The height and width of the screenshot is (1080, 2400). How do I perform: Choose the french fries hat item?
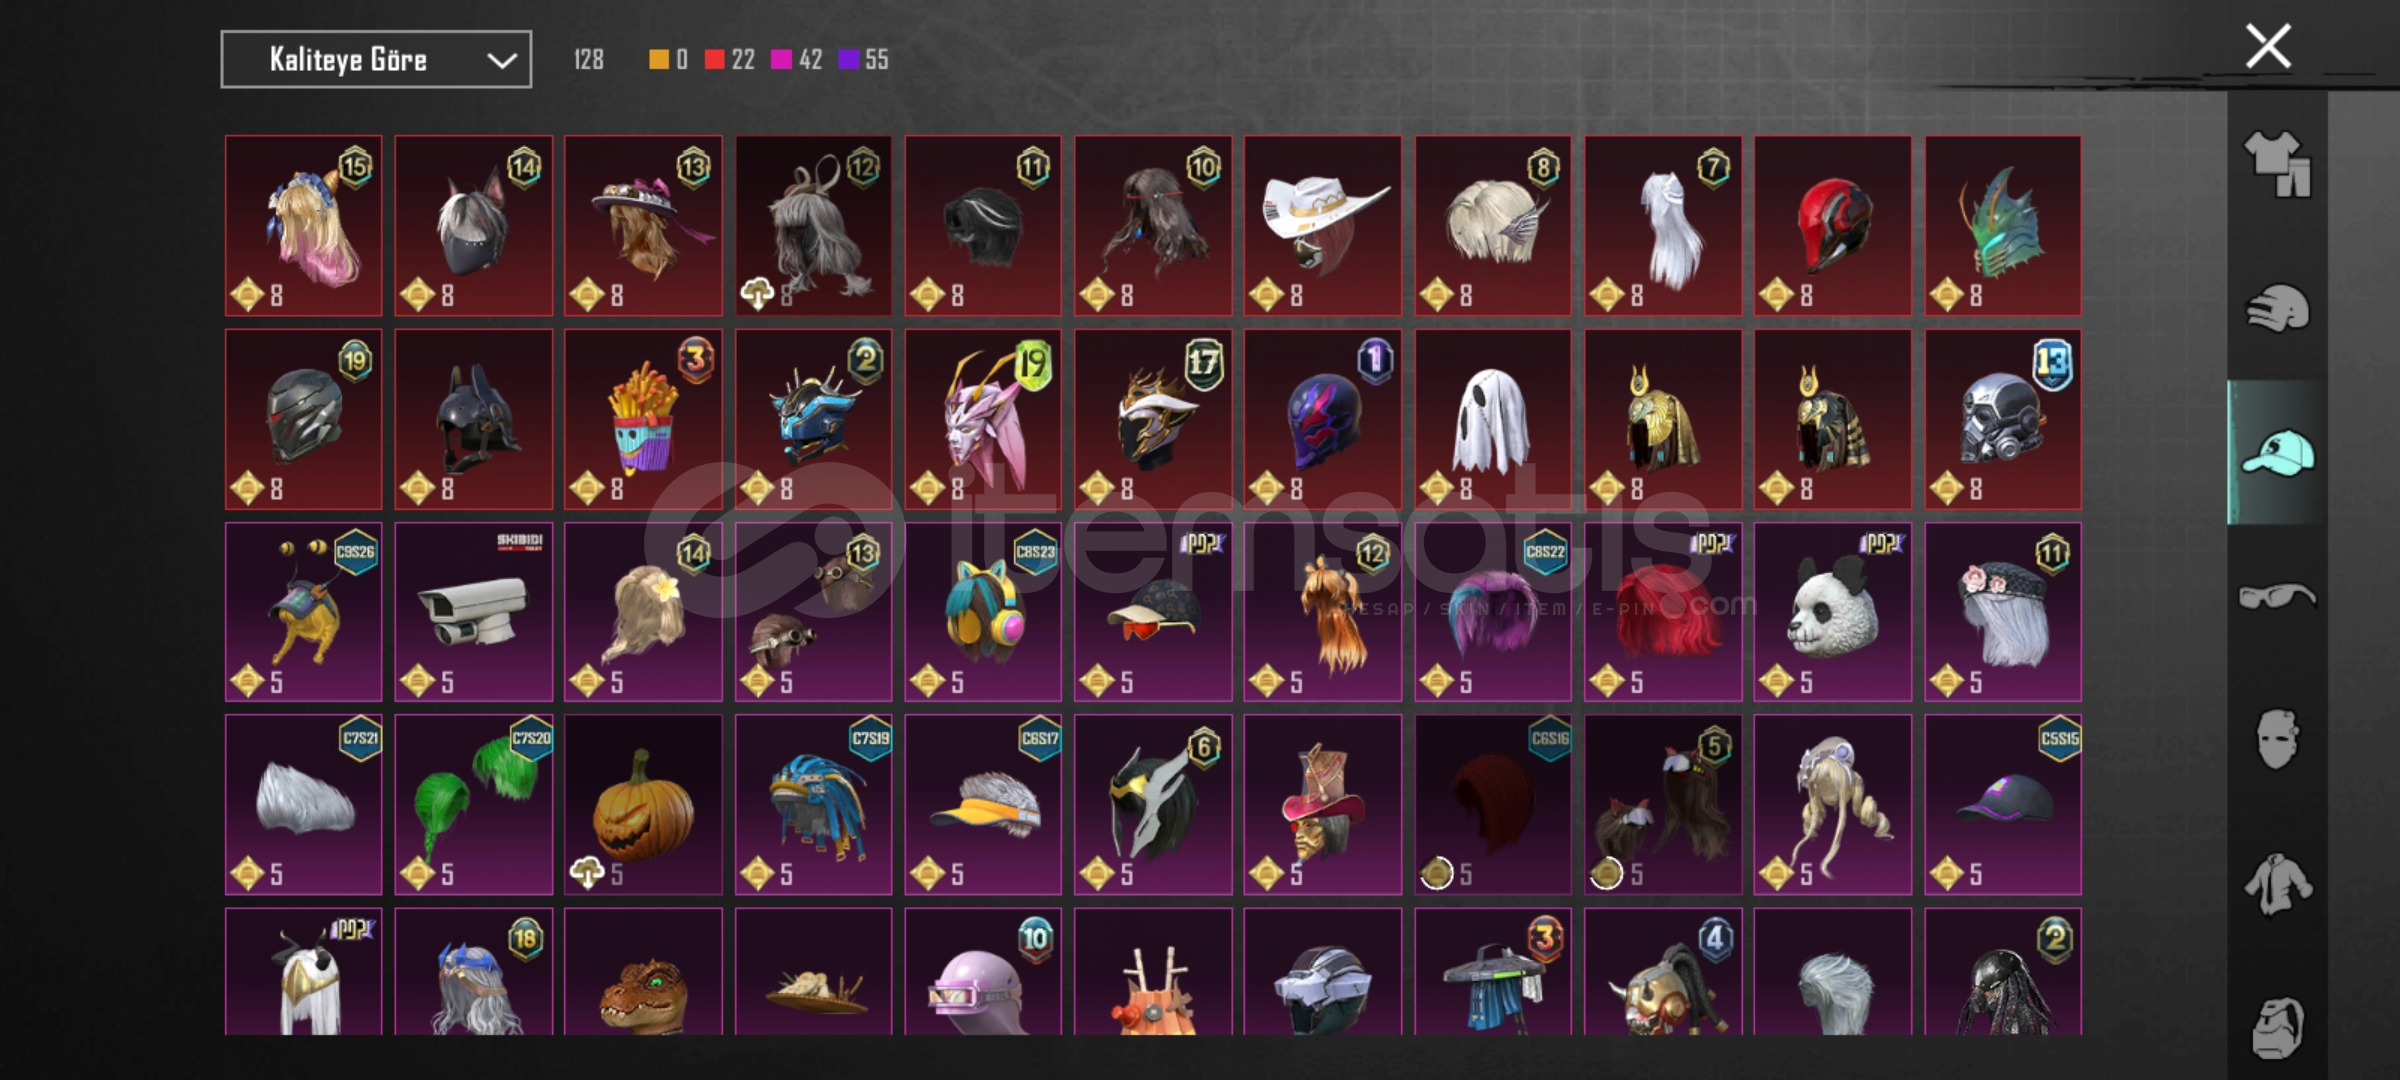click(643, 419)
